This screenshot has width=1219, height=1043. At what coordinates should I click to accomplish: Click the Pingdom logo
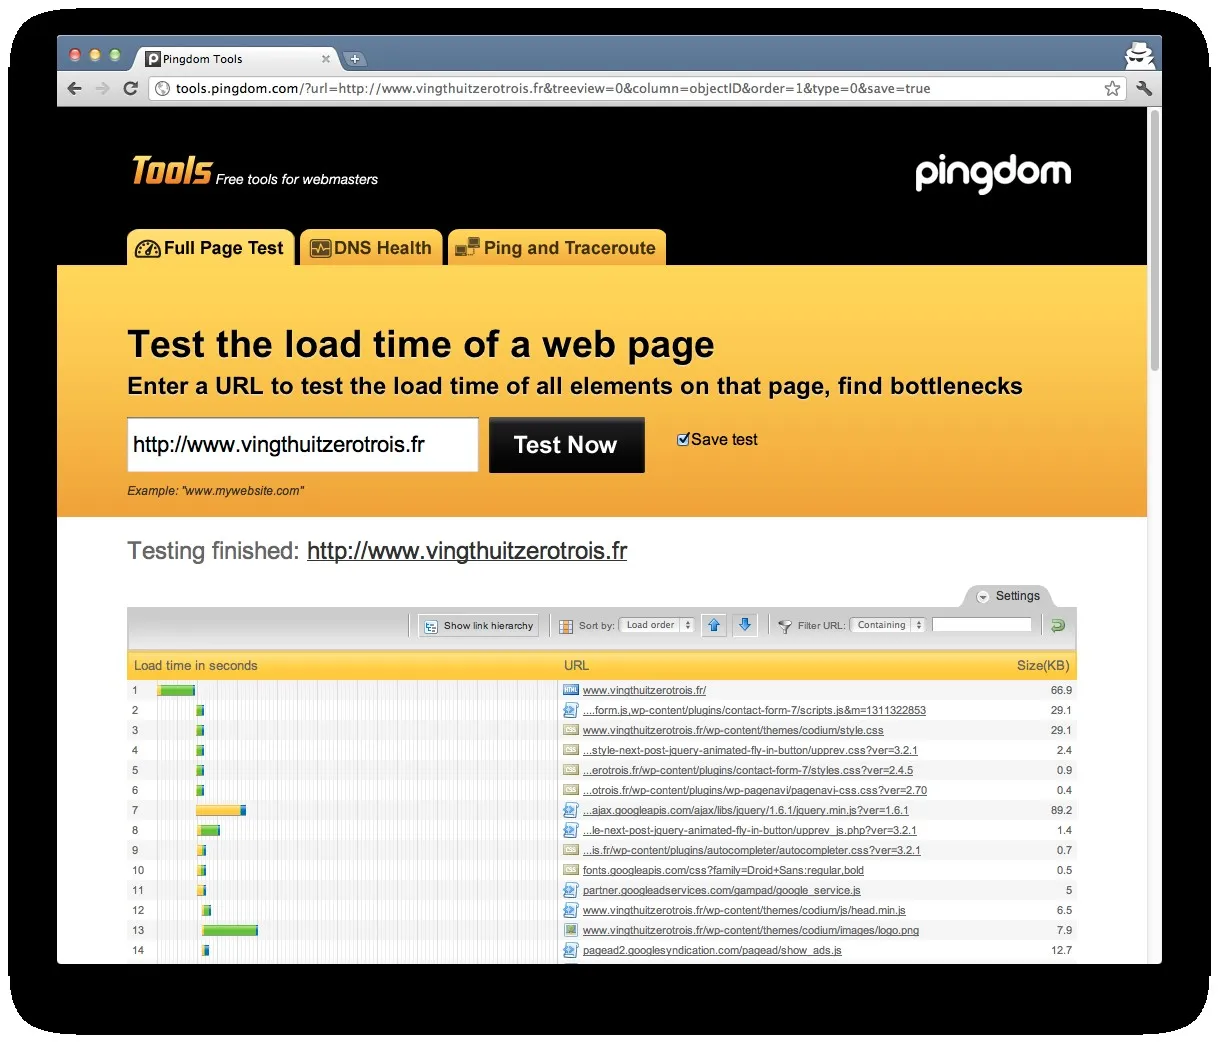[x=993, y=174]
